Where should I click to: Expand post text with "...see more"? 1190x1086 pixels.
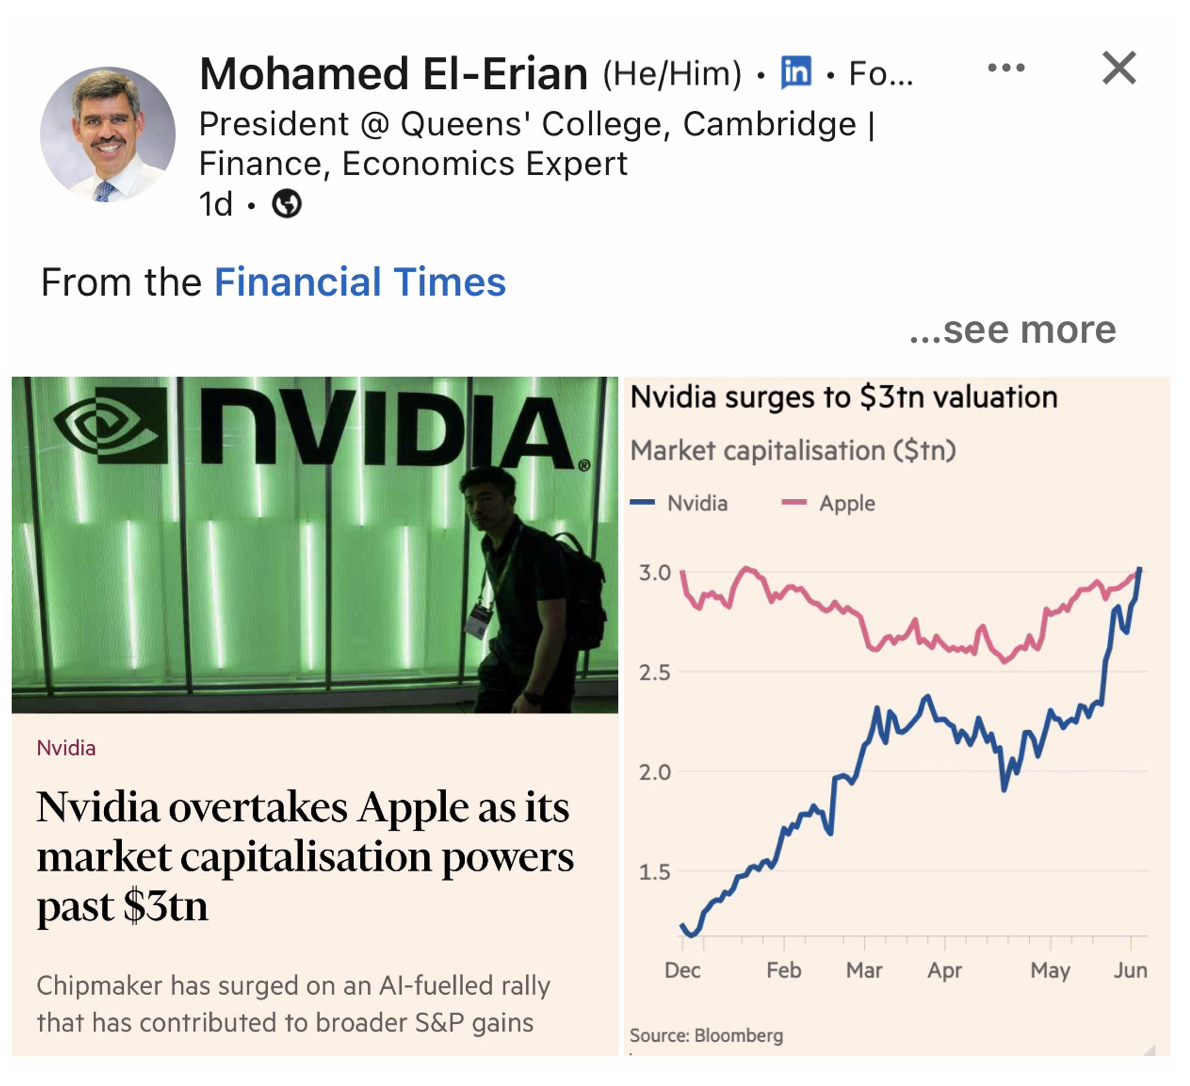point(1012,329)
